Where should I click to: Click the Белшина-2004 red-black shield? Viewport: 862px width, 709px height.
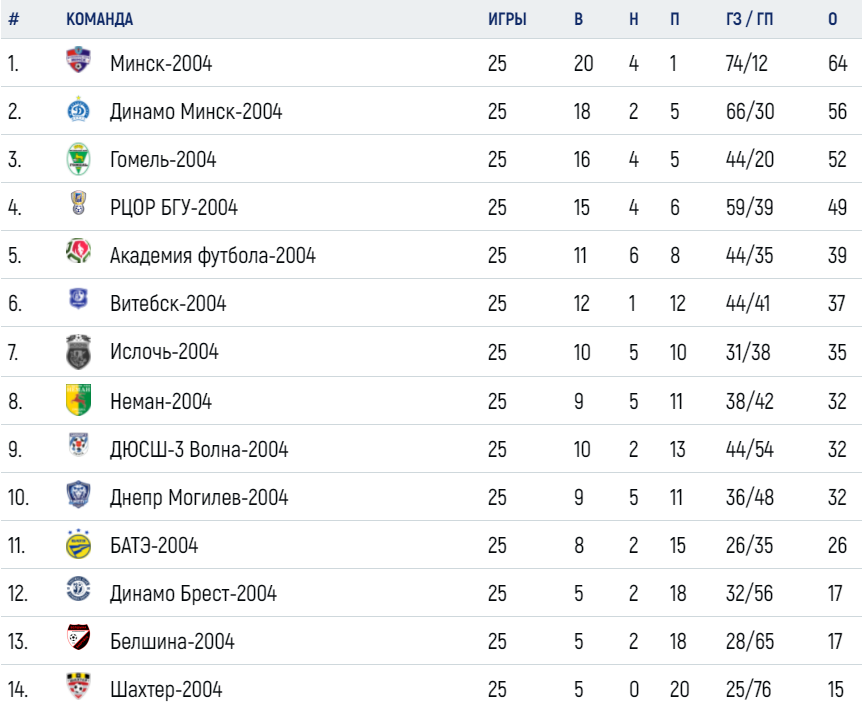coord(78,637)
